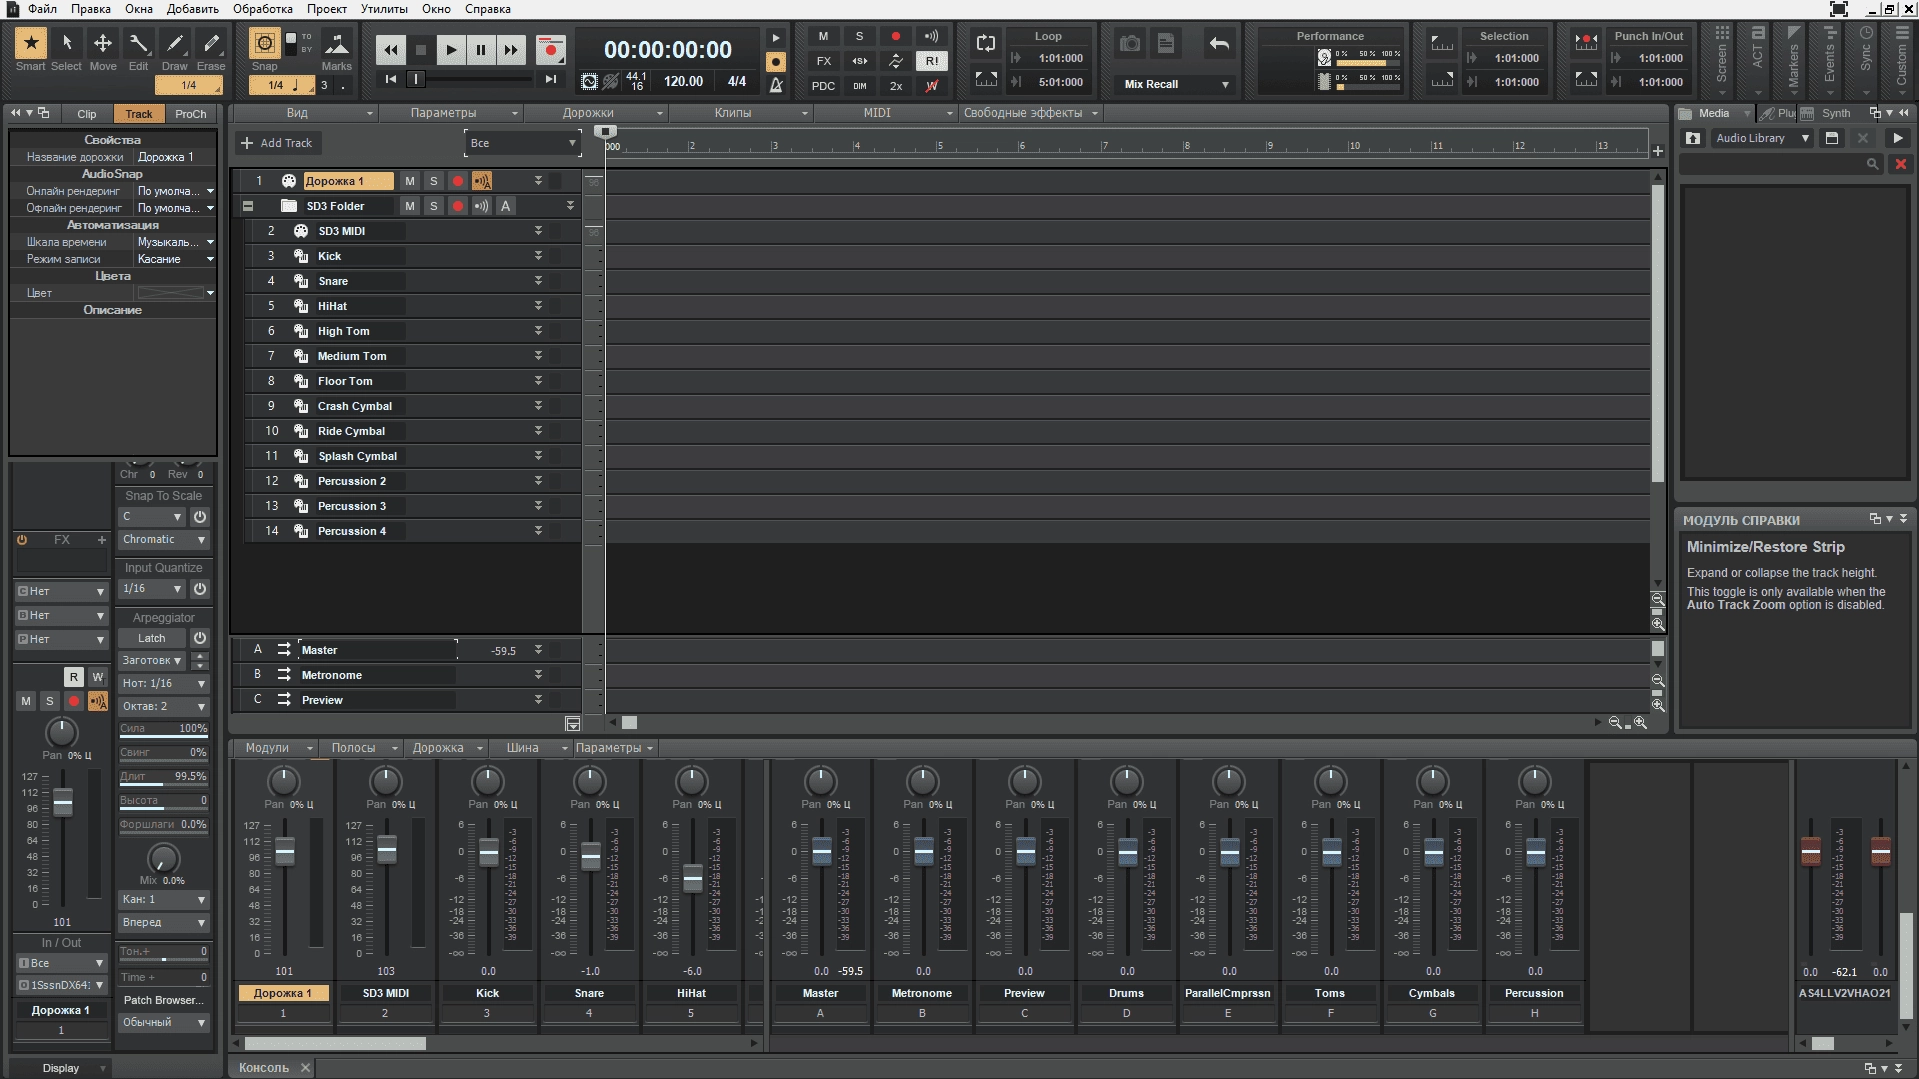Toggle the 2x oversampling button
Image resolution: width=1919 pixels, height=1079 pixels.
[896, 86]
